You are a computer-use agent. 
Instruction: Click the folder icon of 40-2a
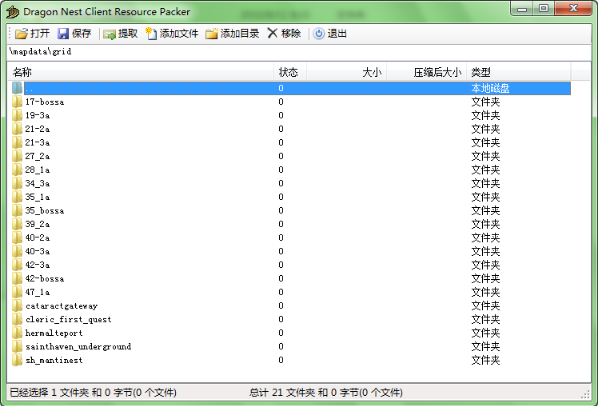17,238
